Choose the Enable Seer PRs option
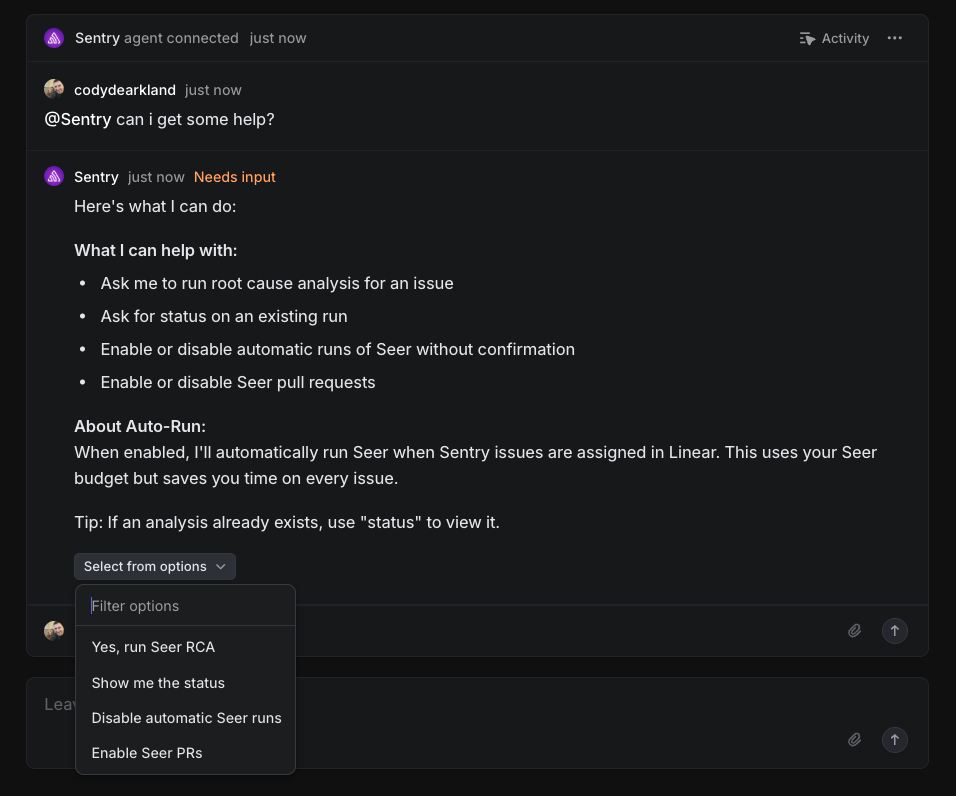Image resolution: width=956 pixels, height=796 pixels. point(147,753)
